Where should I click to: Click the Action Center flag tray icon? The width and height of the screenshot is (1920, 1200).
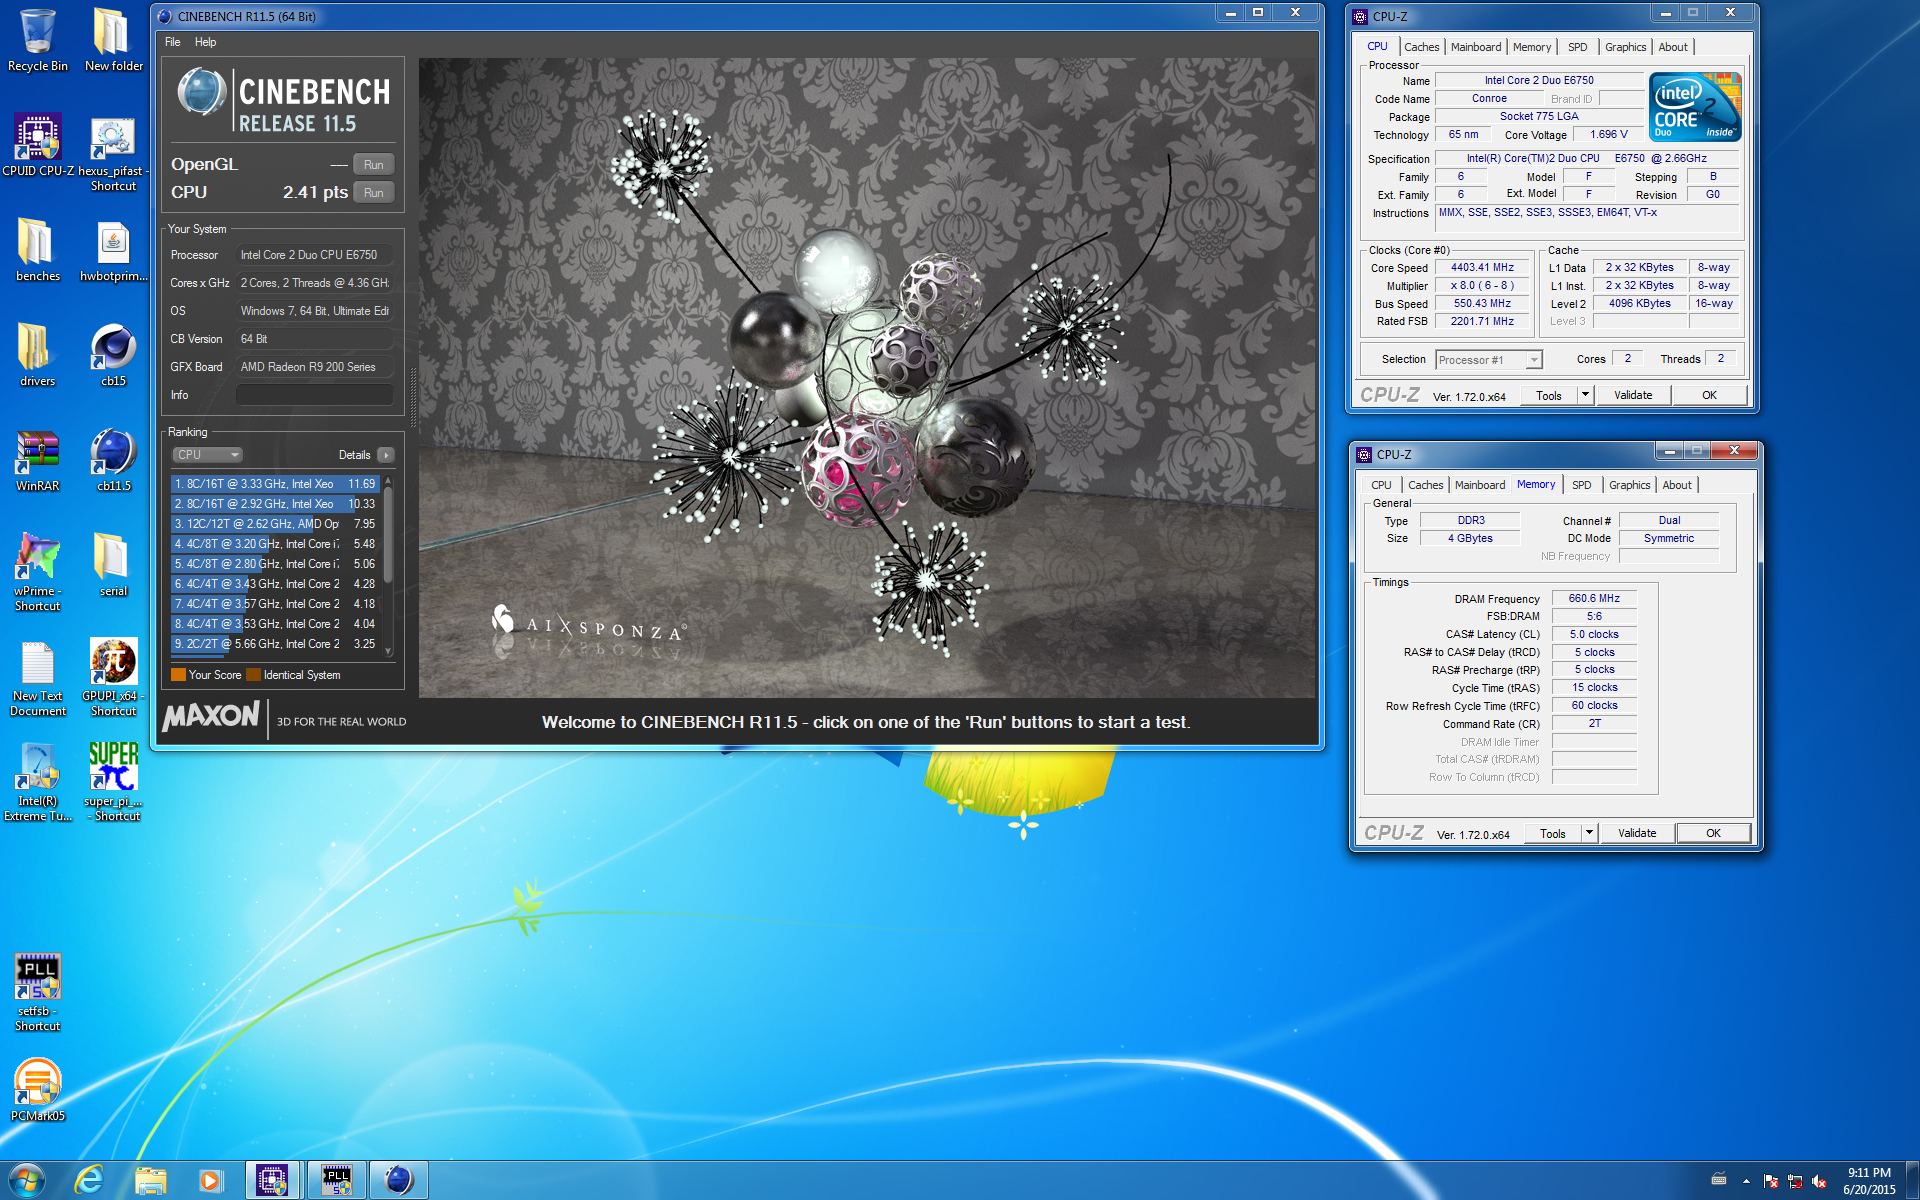tap(1770, 1181)
